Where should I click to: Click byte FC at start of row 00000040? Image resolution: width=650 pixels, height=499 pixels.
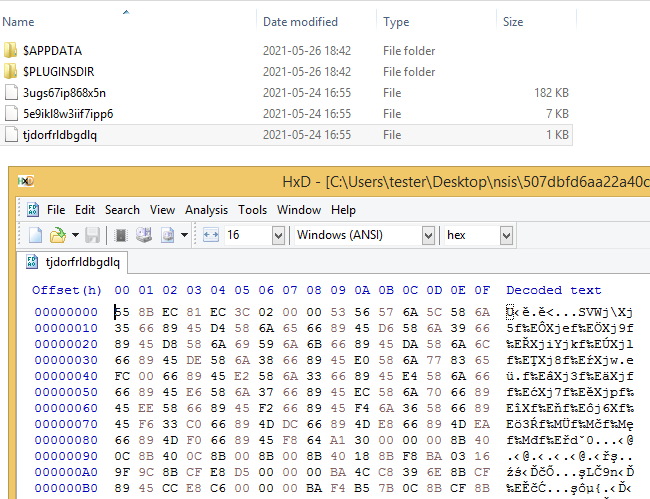pyautogui.click(x=122, y=376)
